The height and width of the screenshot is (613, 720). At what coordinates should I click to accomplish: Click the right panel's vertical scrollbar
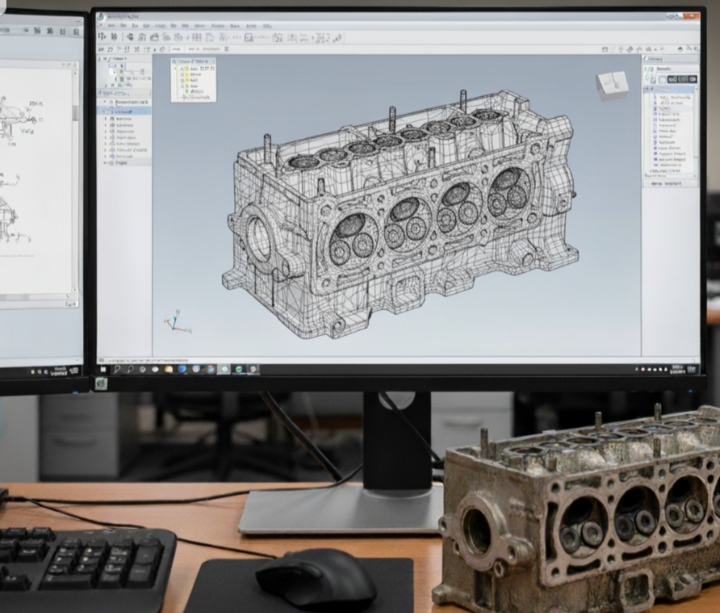pyautogui.click(x=696, y=130)
